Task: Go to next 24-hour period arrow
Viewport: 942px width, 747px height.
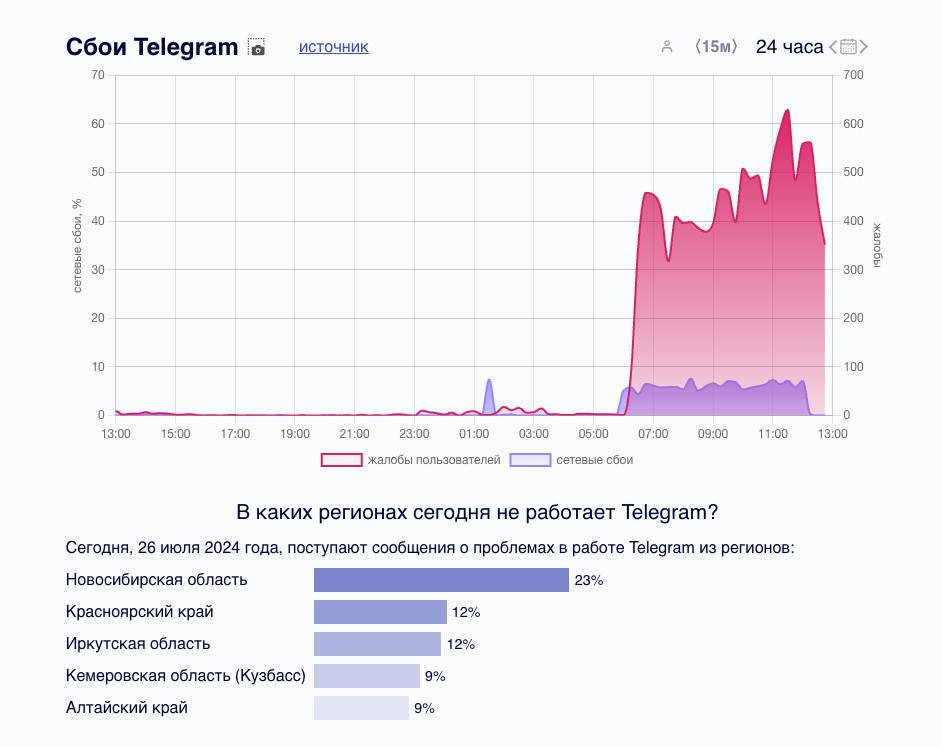Action: (x=864, y=47)
